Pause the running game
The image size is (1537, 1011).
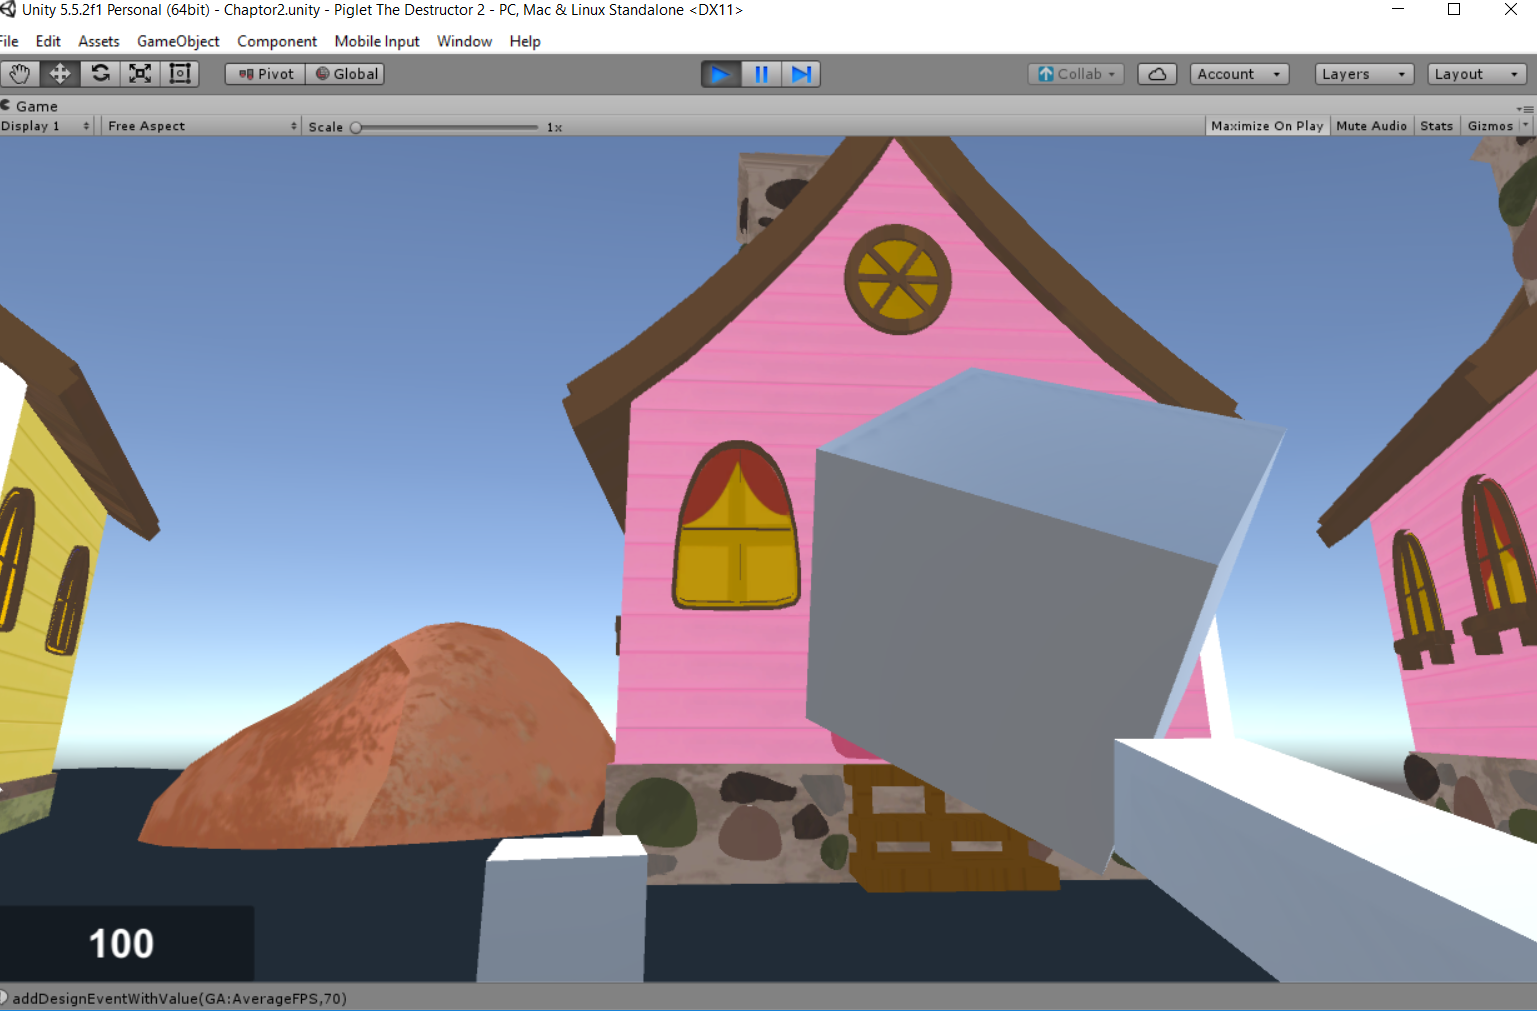(x=761, y=74)
